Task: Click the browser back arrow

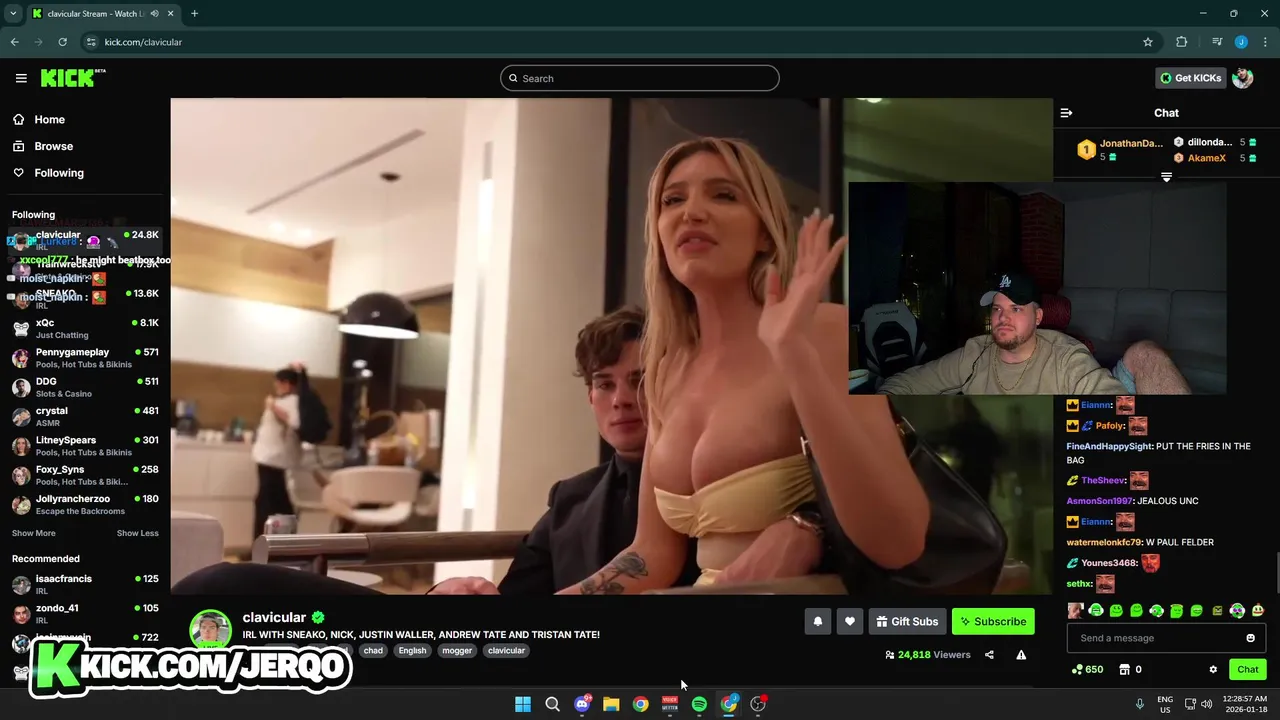Action: (x=14, y=42)
